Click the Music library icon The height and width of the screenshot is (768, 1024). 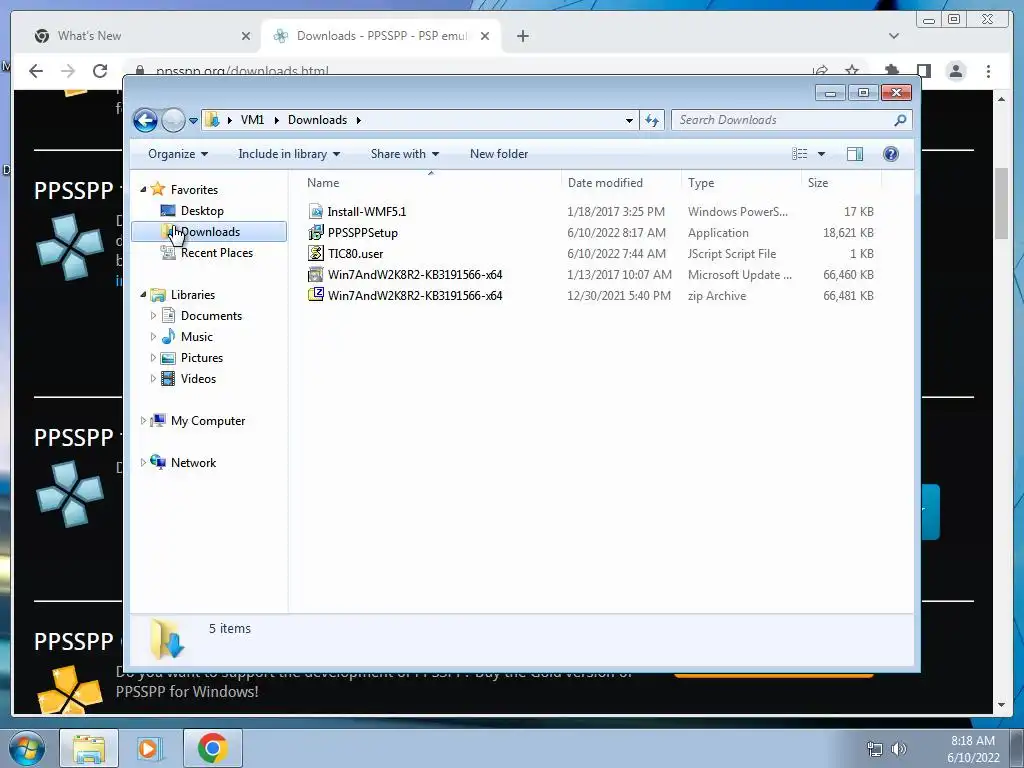pos(168,336)
